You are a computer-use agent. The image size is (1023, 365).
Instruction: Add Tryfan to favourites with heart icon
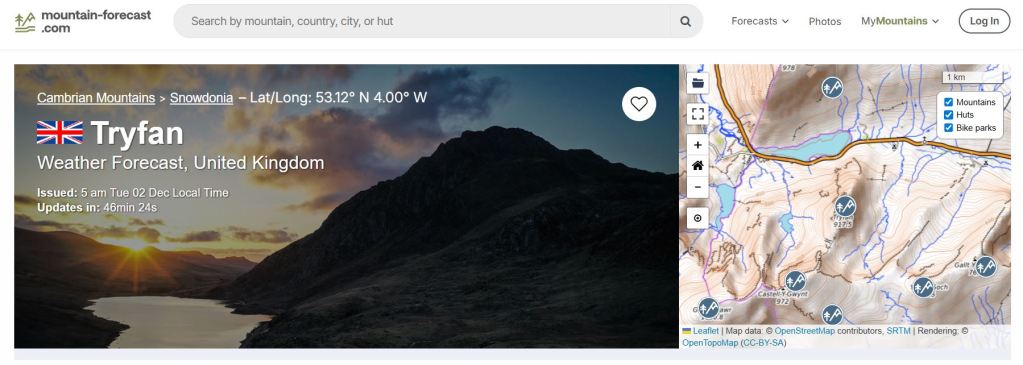[639, 104]
